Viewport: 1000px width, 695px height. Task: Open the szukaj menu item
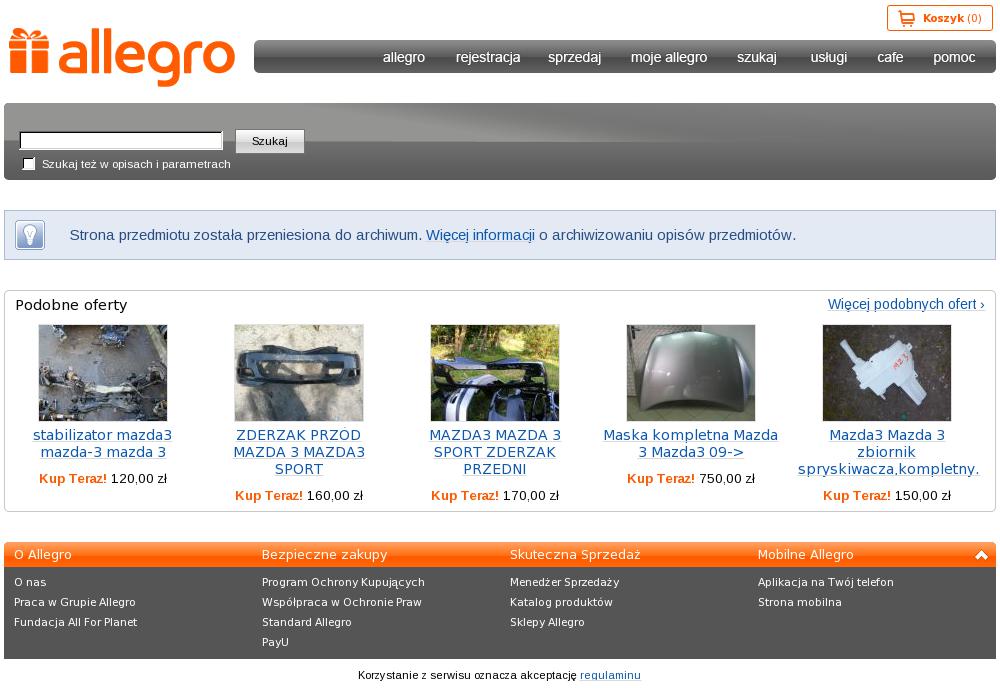point(757,57)
